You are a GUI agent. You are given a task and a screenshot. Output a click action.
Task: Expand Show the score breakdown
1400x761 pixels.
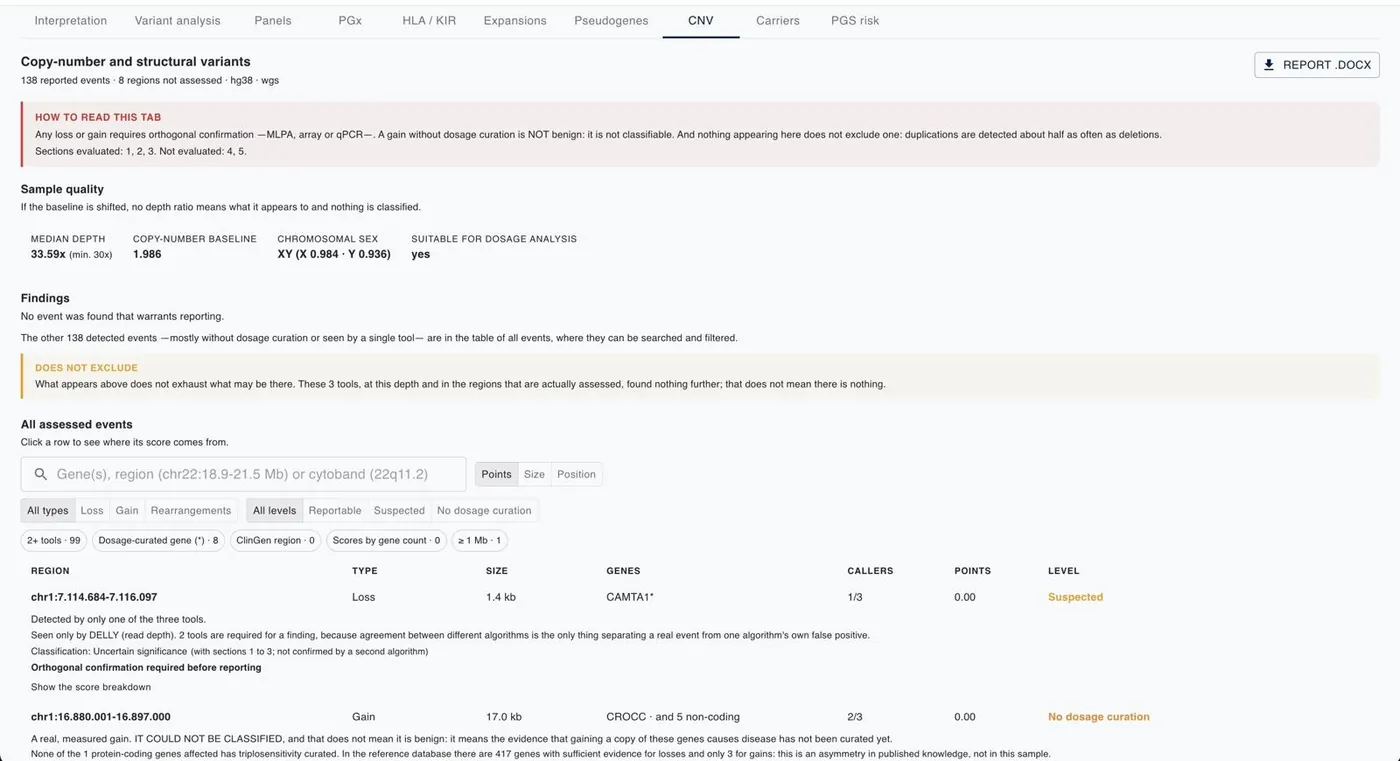pyautogui.click(x=91, y=687)
